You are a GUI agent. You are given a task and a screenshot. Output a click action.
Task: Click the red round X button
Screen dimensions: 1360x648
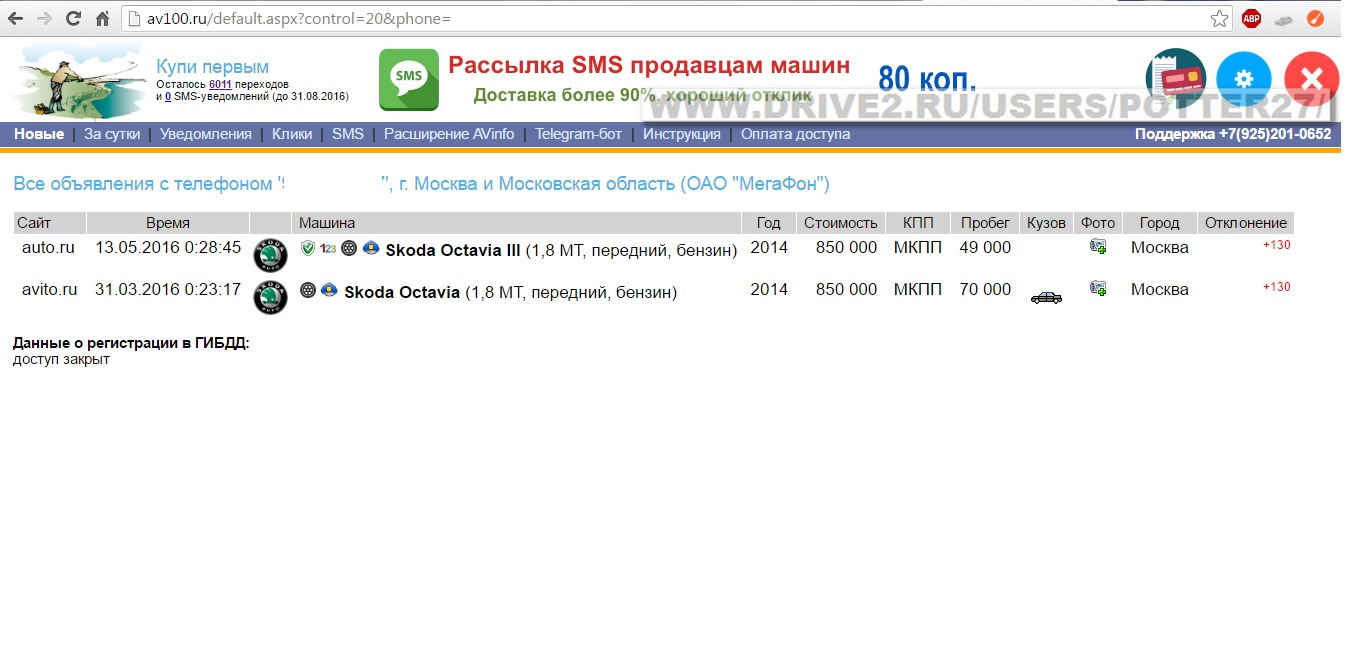(x=1312, y=79)
